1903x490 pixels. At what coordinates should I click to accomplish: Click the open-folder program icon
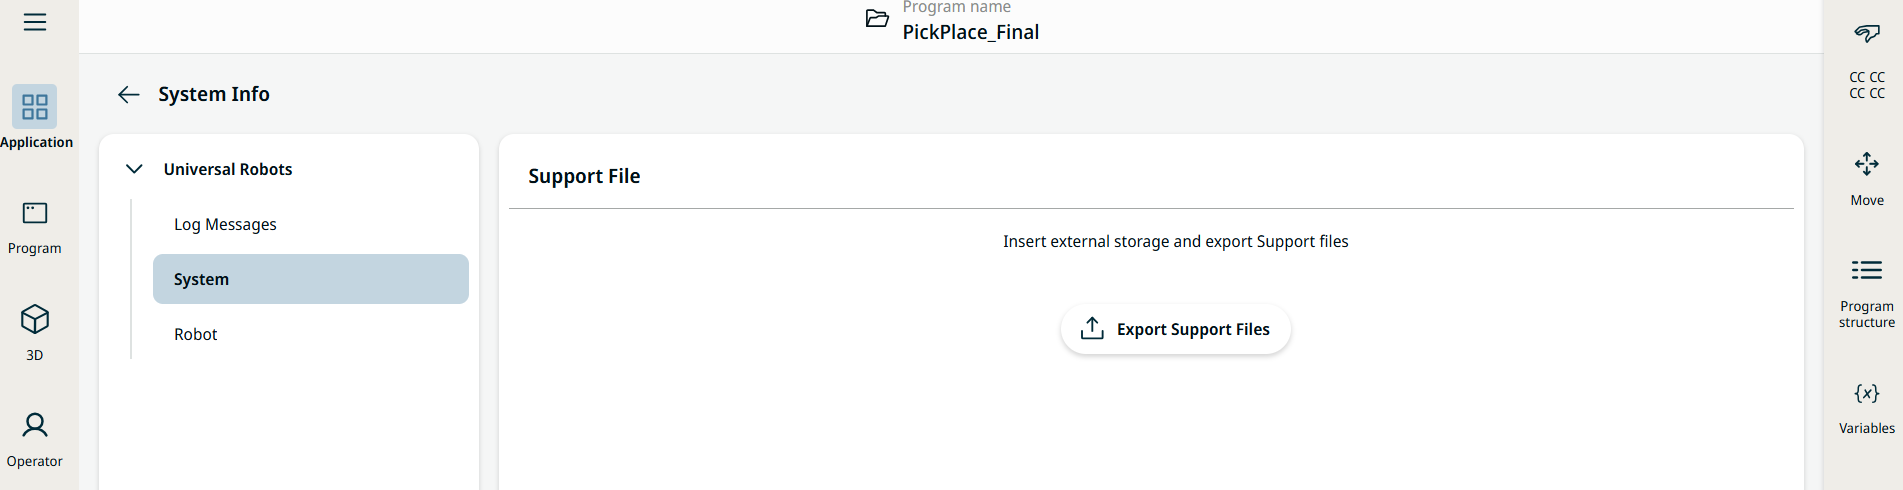[877, 19]
